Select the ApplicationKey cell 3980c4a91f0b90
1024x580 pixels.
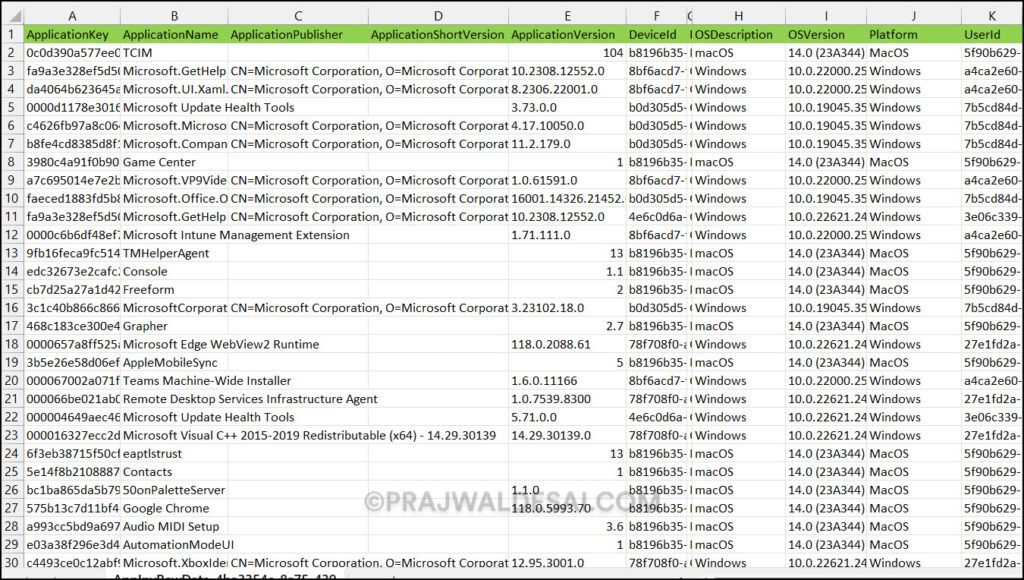[x=72, y=162]
